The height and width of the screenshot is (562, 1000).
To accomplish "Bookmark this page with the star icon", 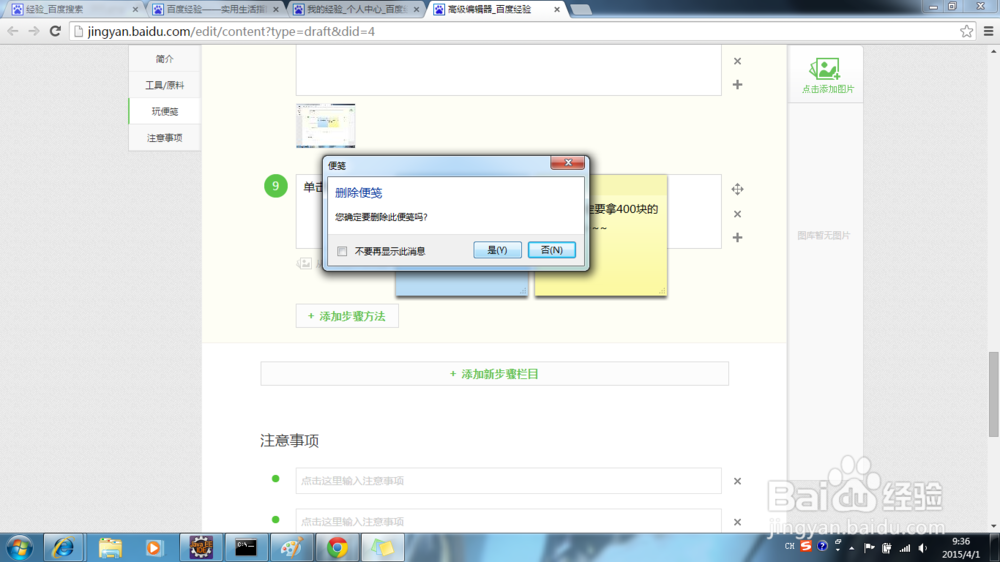I will 966,31.
